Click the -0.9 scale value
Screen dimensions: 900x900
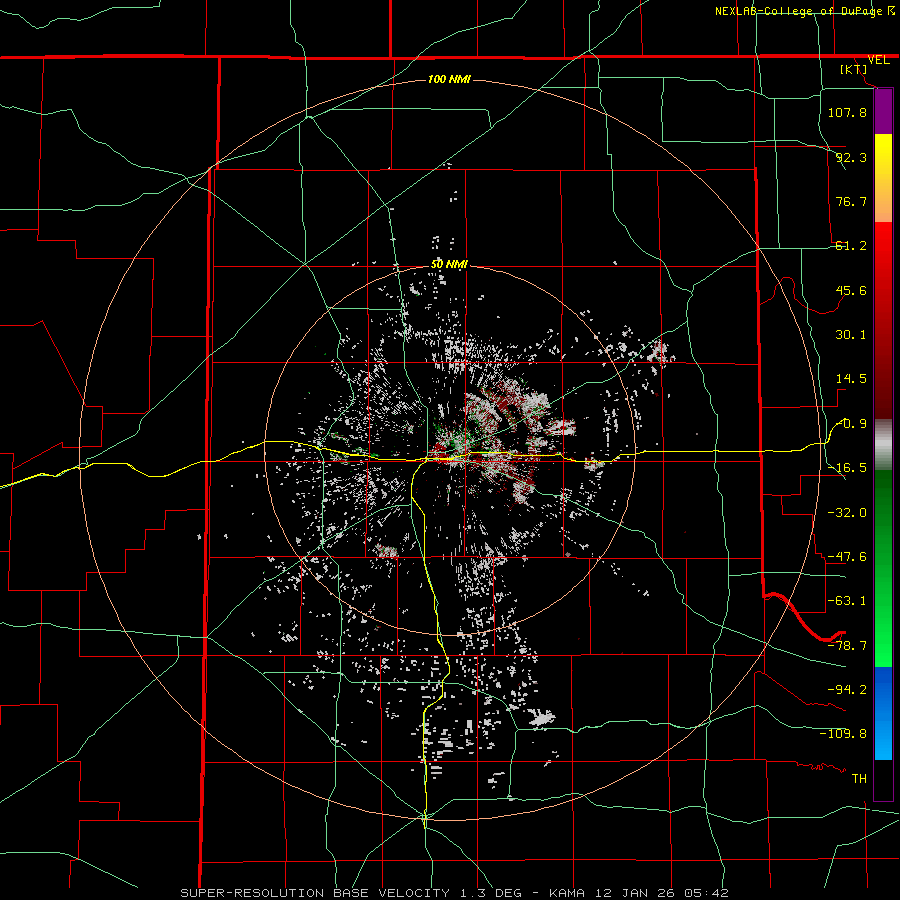click(x=852, y=424)
